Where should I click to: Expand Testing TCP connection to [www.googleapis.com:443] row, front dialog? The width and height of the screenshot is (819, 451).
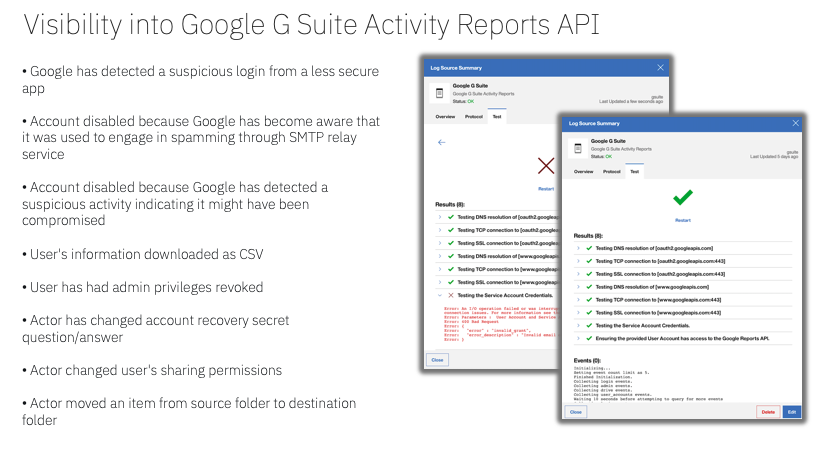pos(578,300)
